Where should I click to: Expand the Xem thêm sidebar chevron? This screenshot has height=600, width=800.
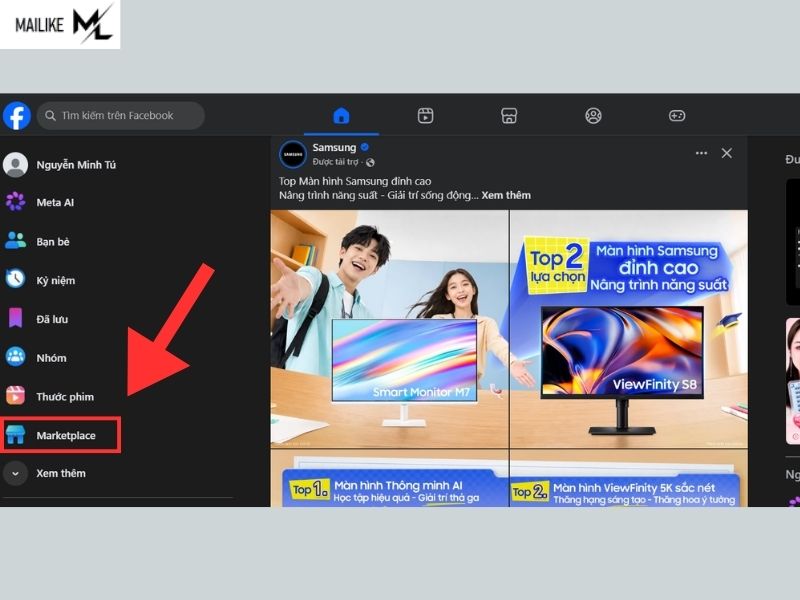(15, 473)
